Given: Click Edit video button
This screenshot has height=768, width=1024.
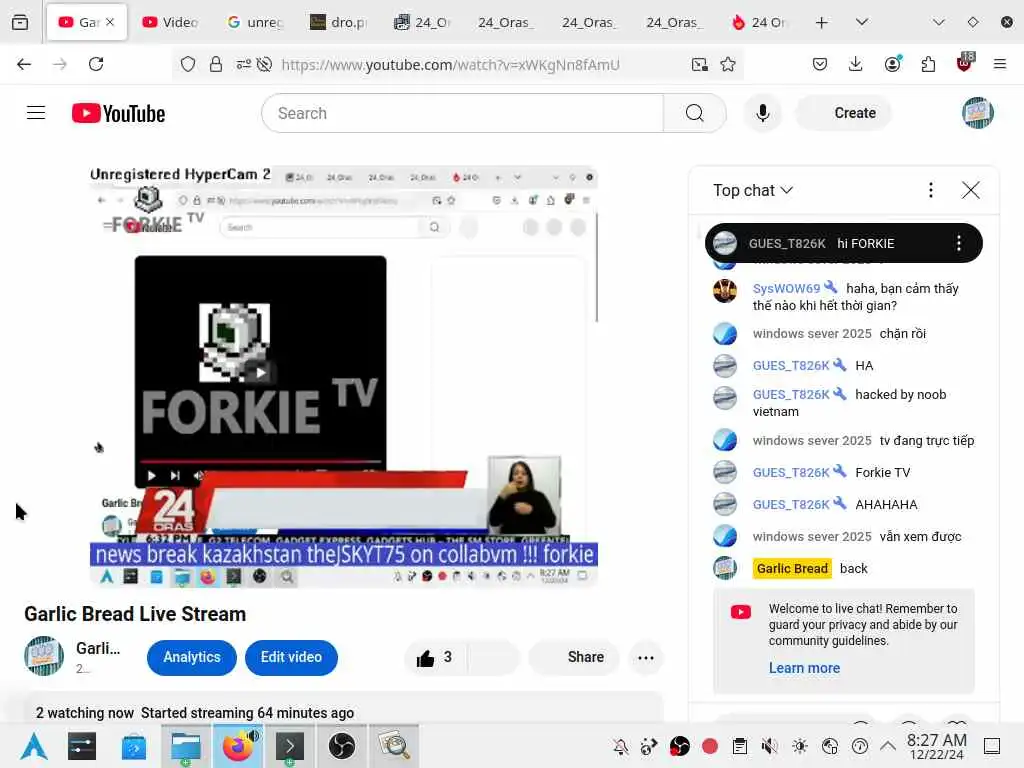Looking at the screenshot, I should tap(291, 658).
